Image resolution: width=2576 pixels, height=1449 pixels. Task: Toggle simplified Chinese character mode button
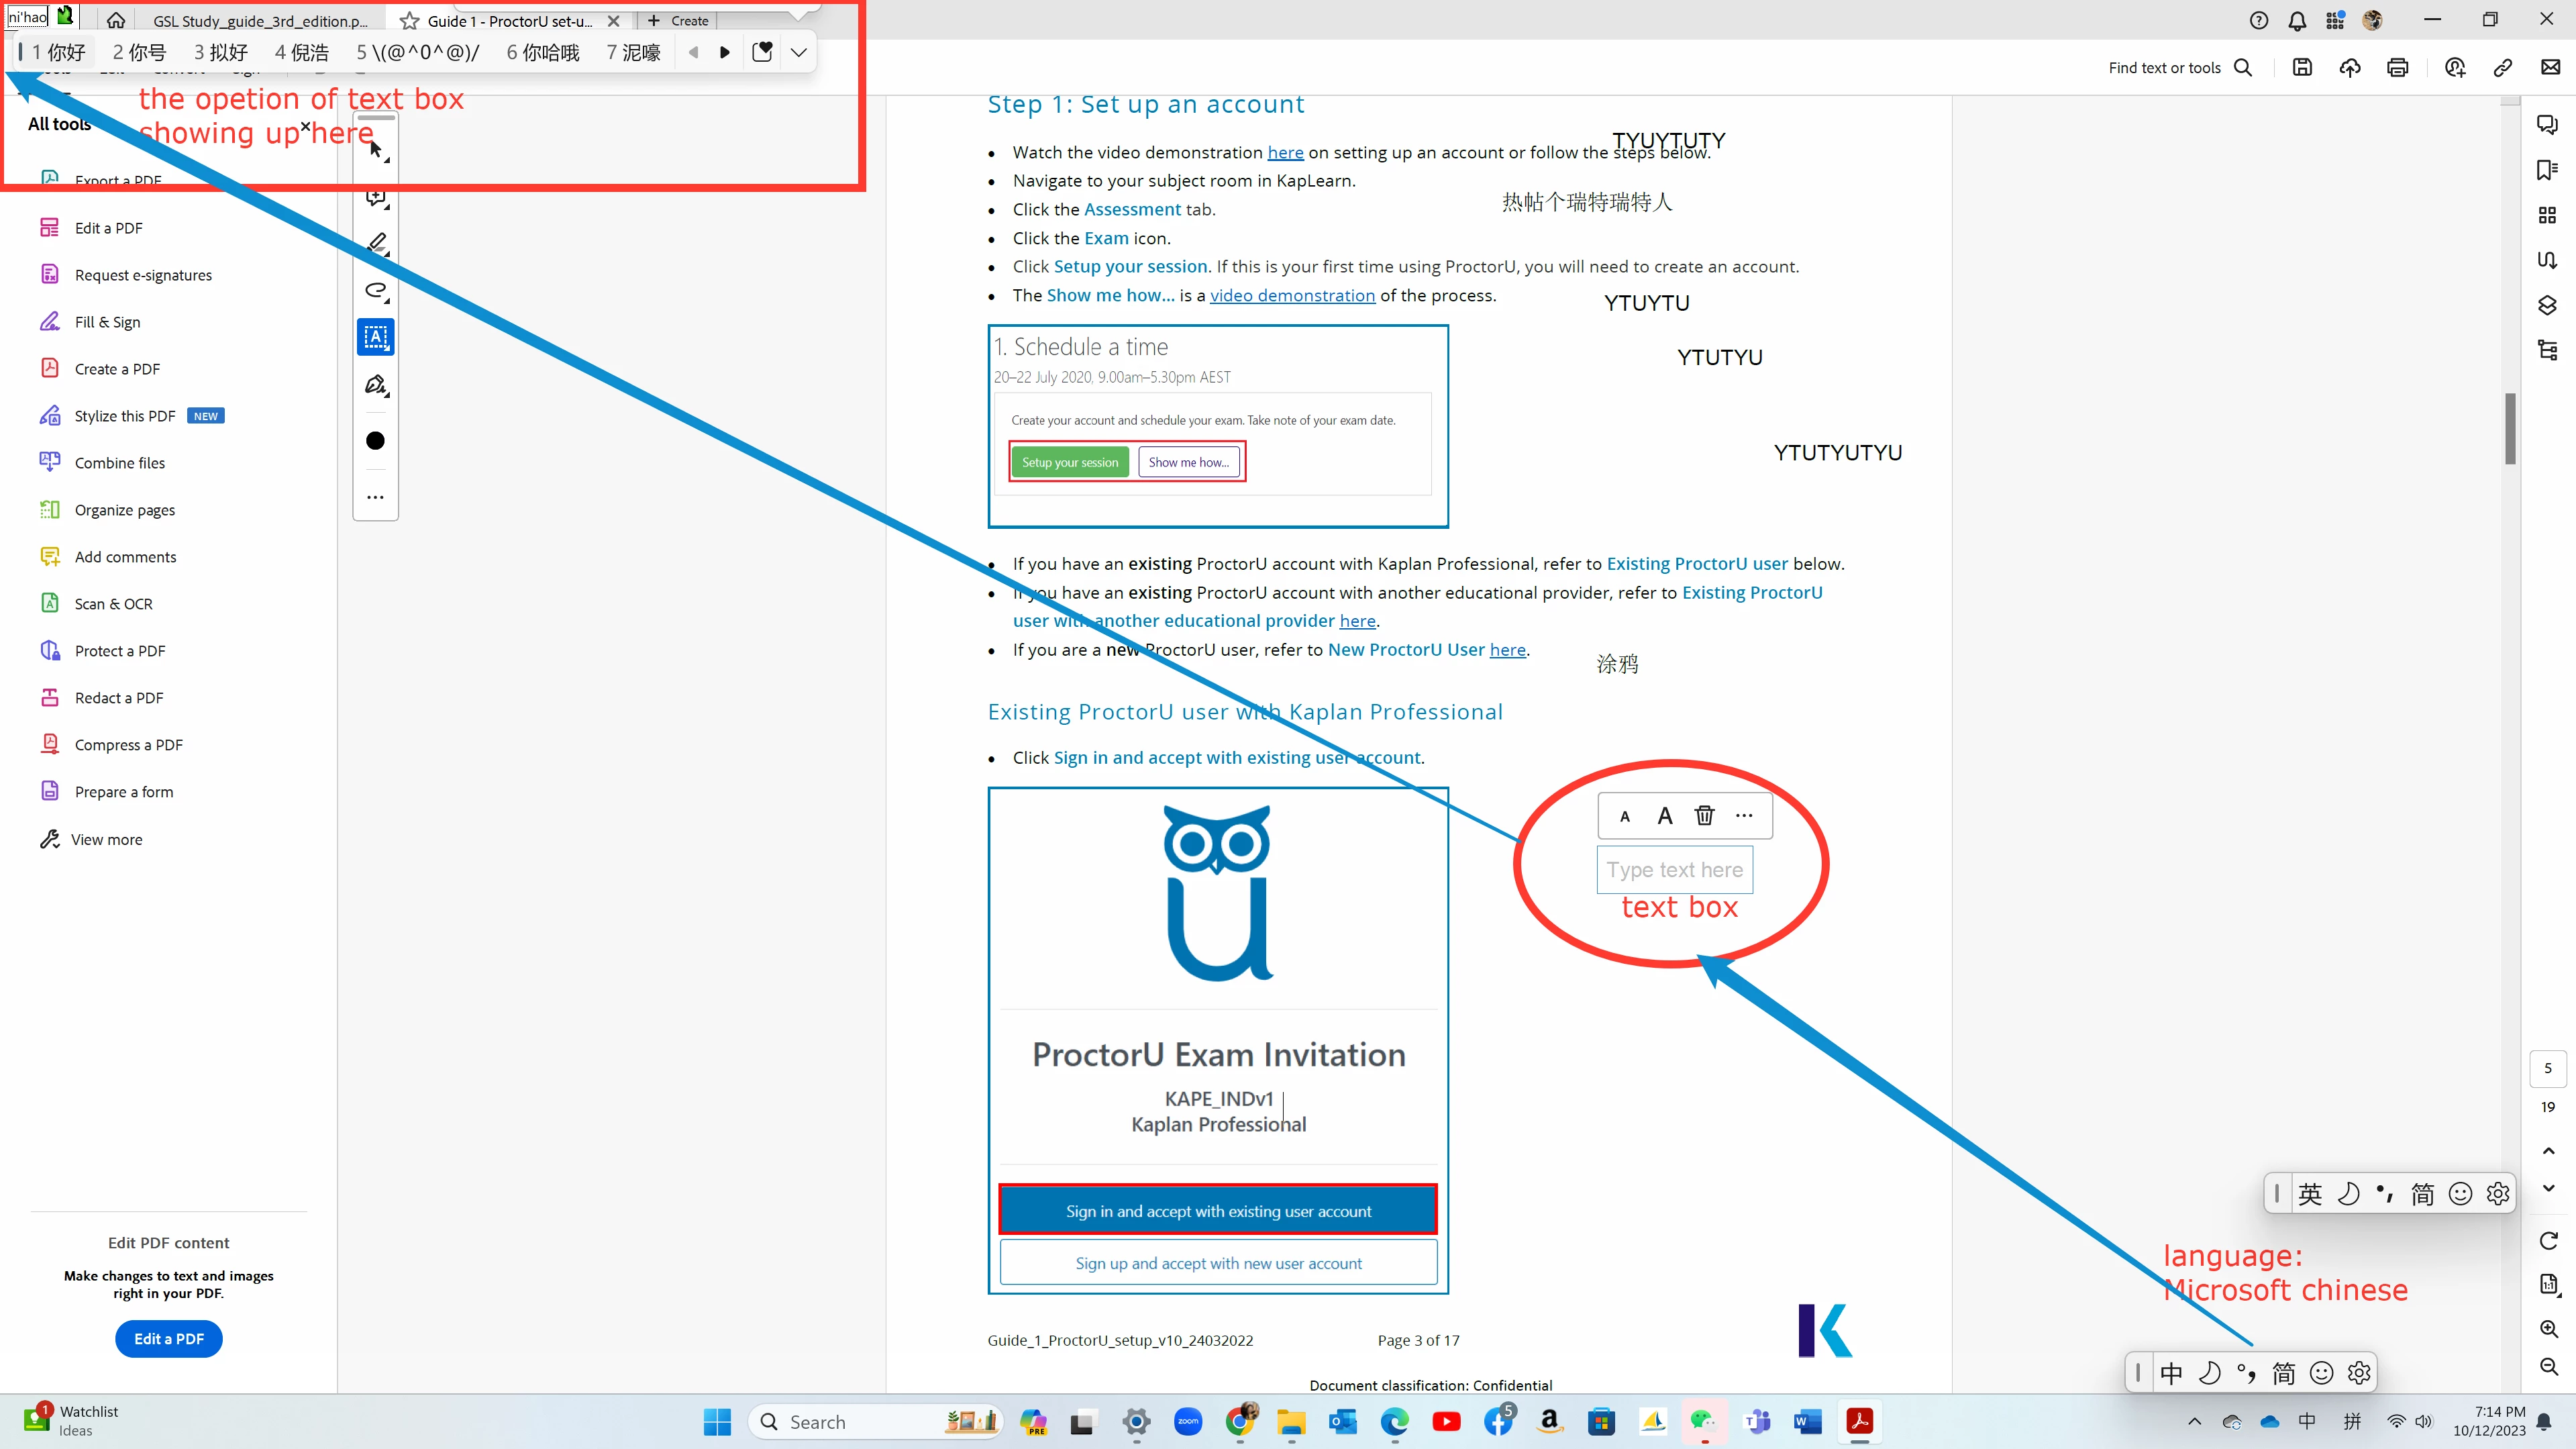click(x=2284, y=1373)
